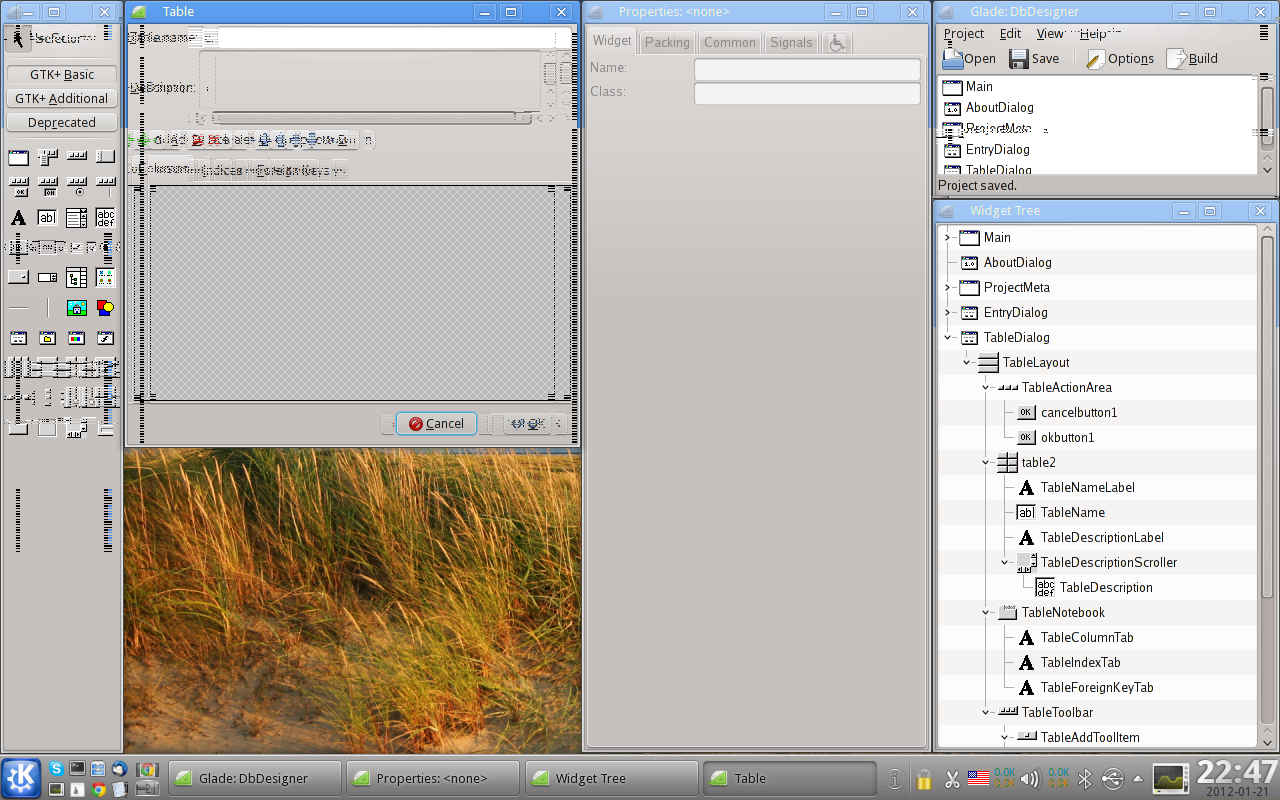
Task: Open the KDE application launcher menu
Action: 21,777
